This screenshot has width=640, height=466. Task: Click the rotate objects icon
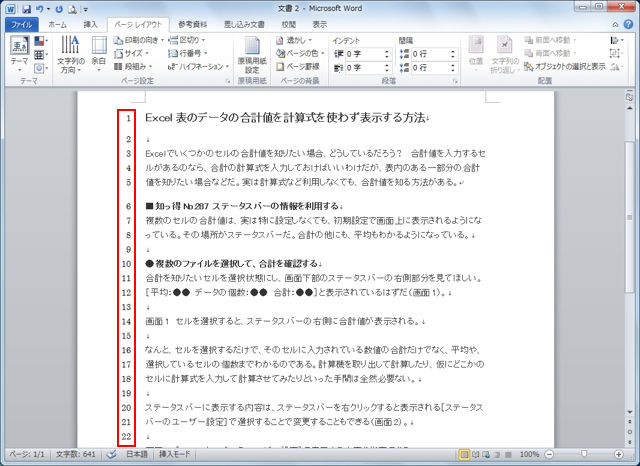[x=616, y=66]
